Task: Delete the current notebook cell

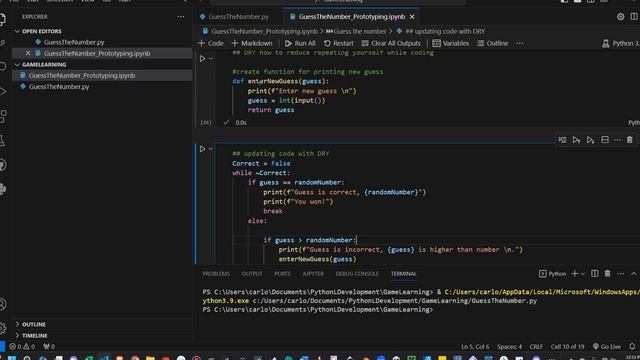Action: point(630,140)
